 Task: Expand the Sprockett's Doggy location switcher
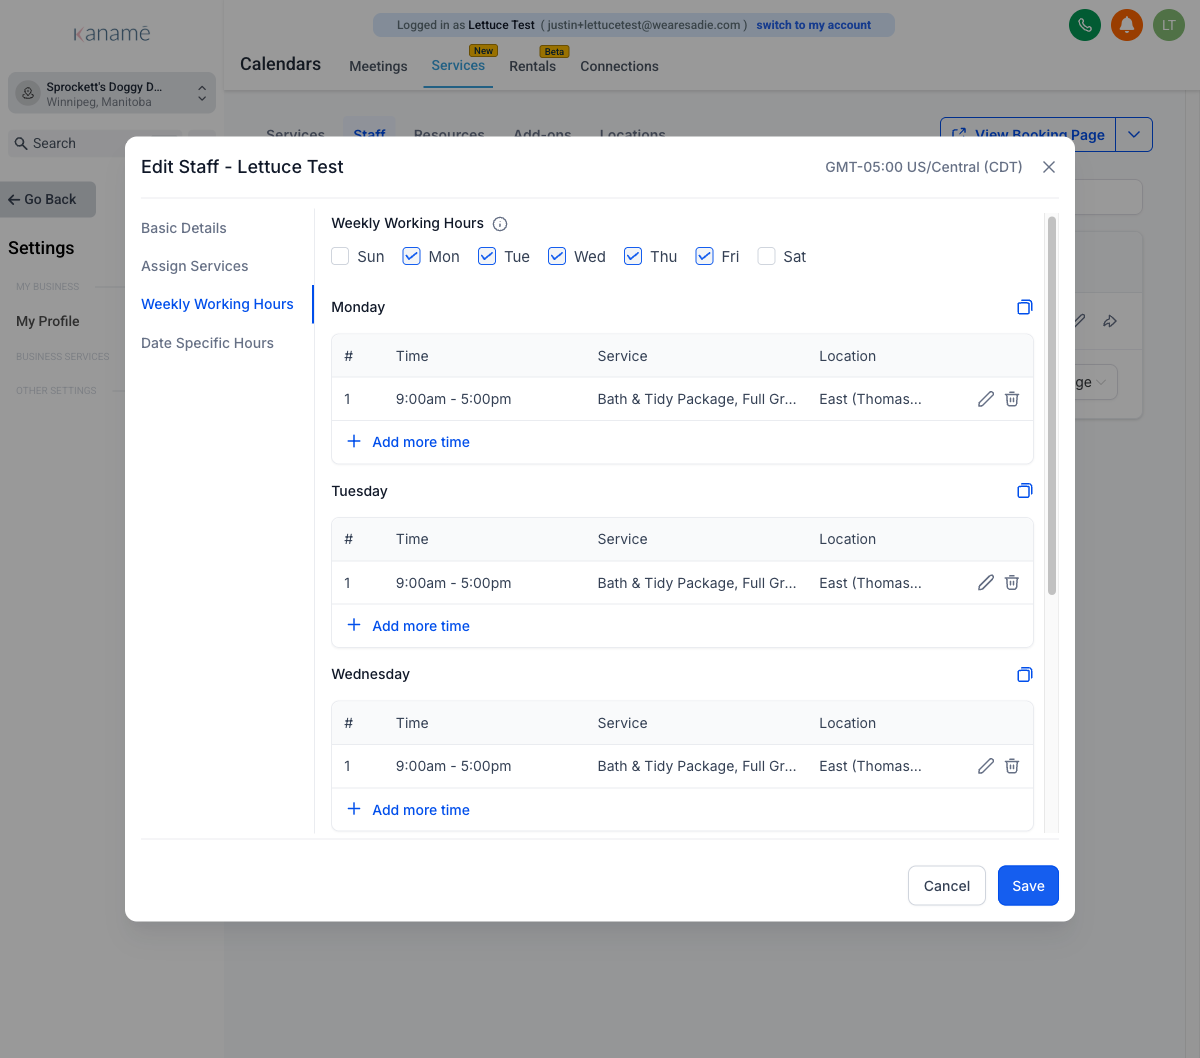coord(112,93)
